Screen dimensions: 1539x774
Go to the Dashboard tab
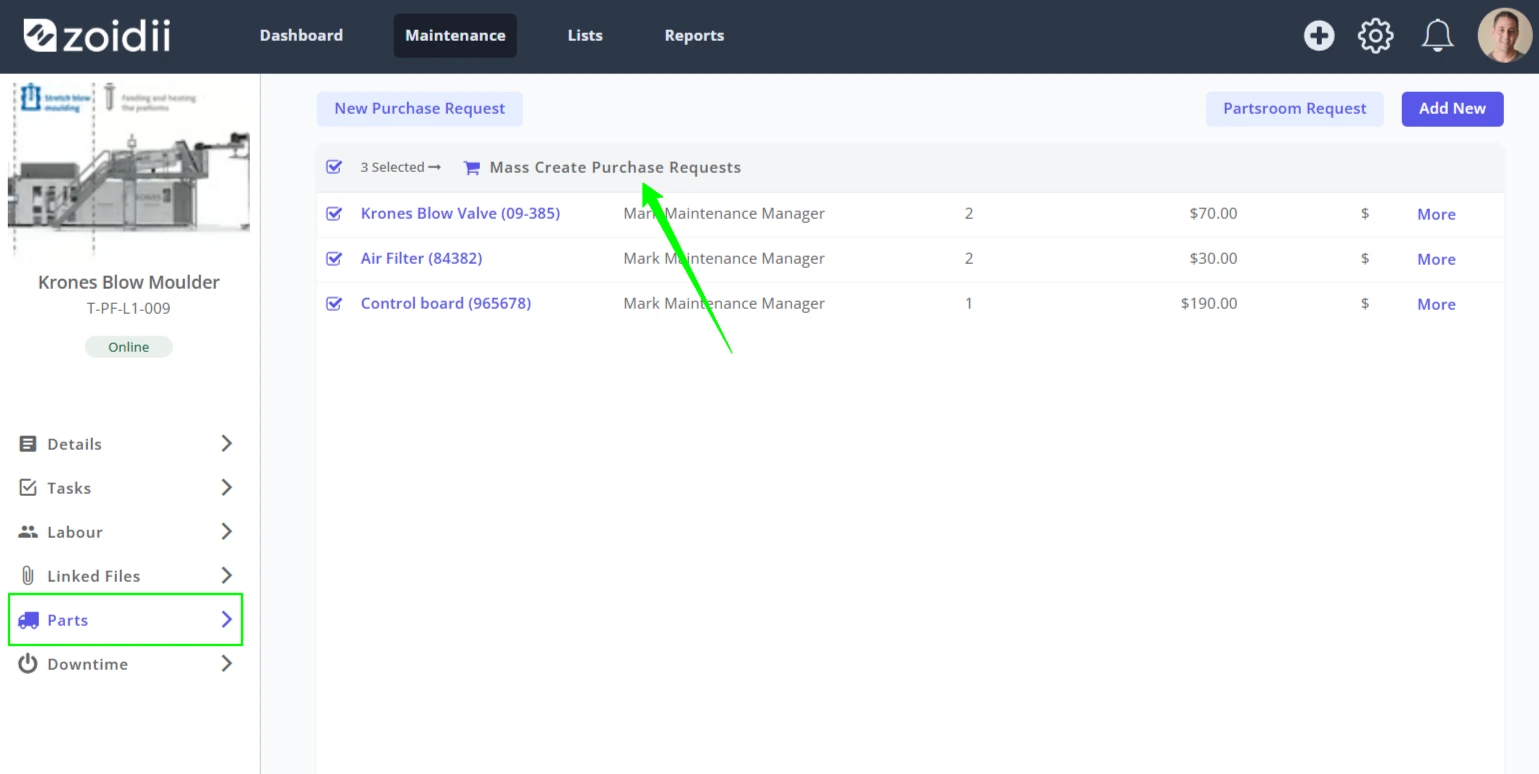301,35
